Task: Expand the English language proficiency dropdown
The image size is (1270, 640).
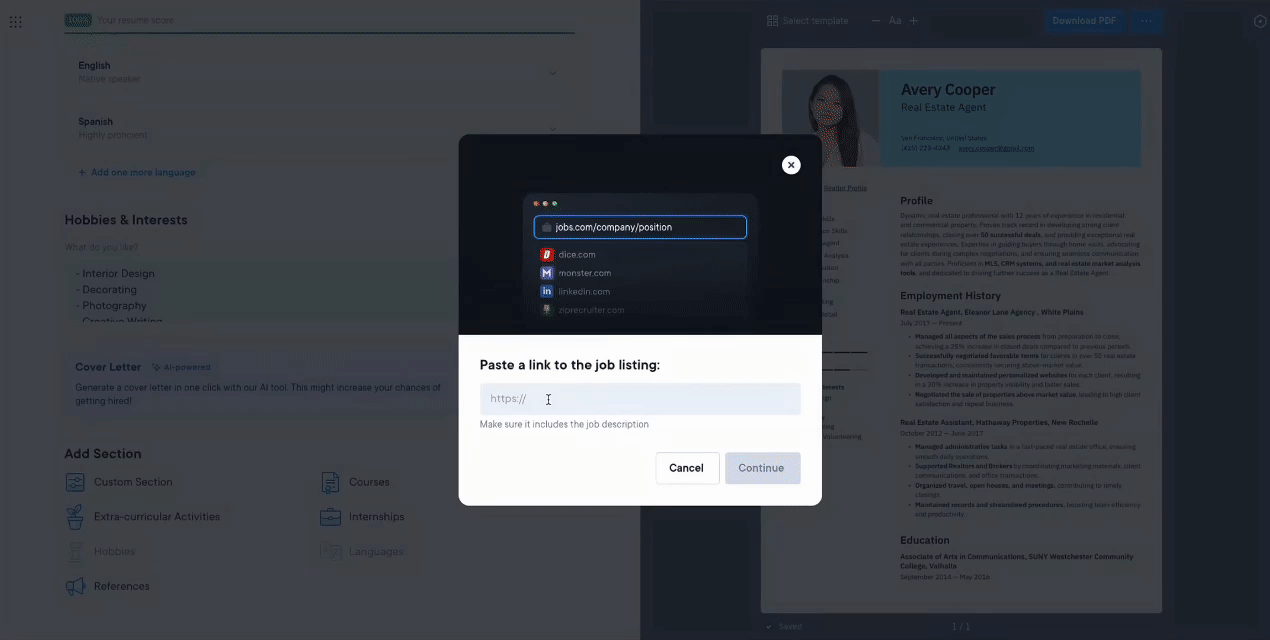Action: point(553,73)
